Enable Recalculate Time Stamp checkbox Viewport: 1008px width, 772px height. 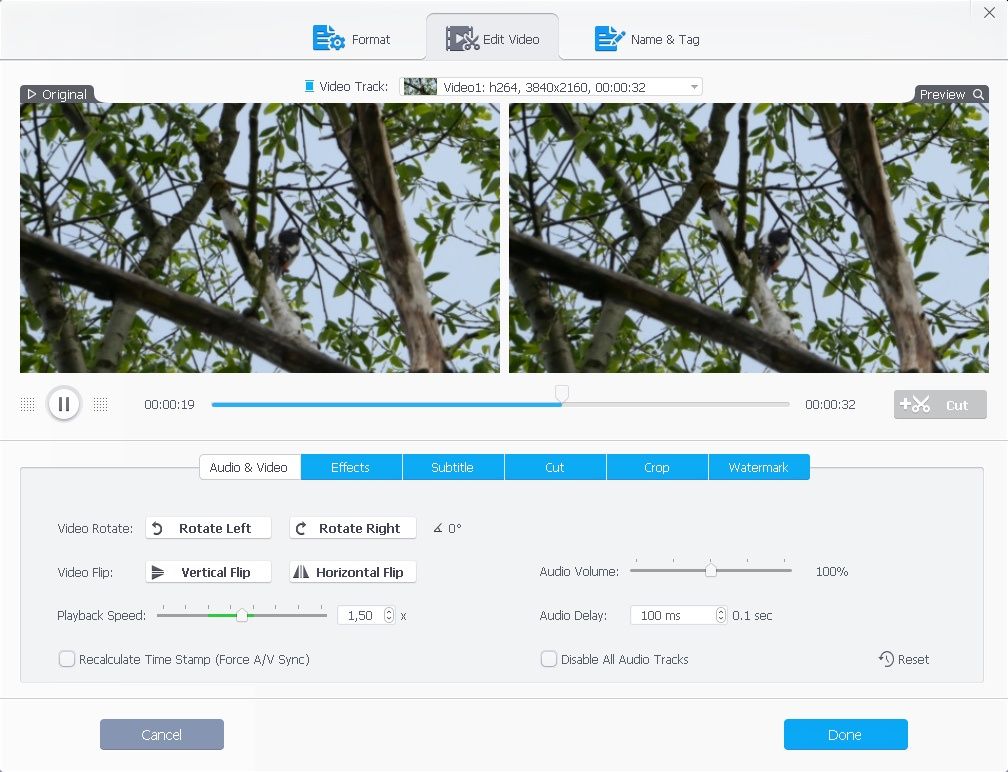click(67, 659)
